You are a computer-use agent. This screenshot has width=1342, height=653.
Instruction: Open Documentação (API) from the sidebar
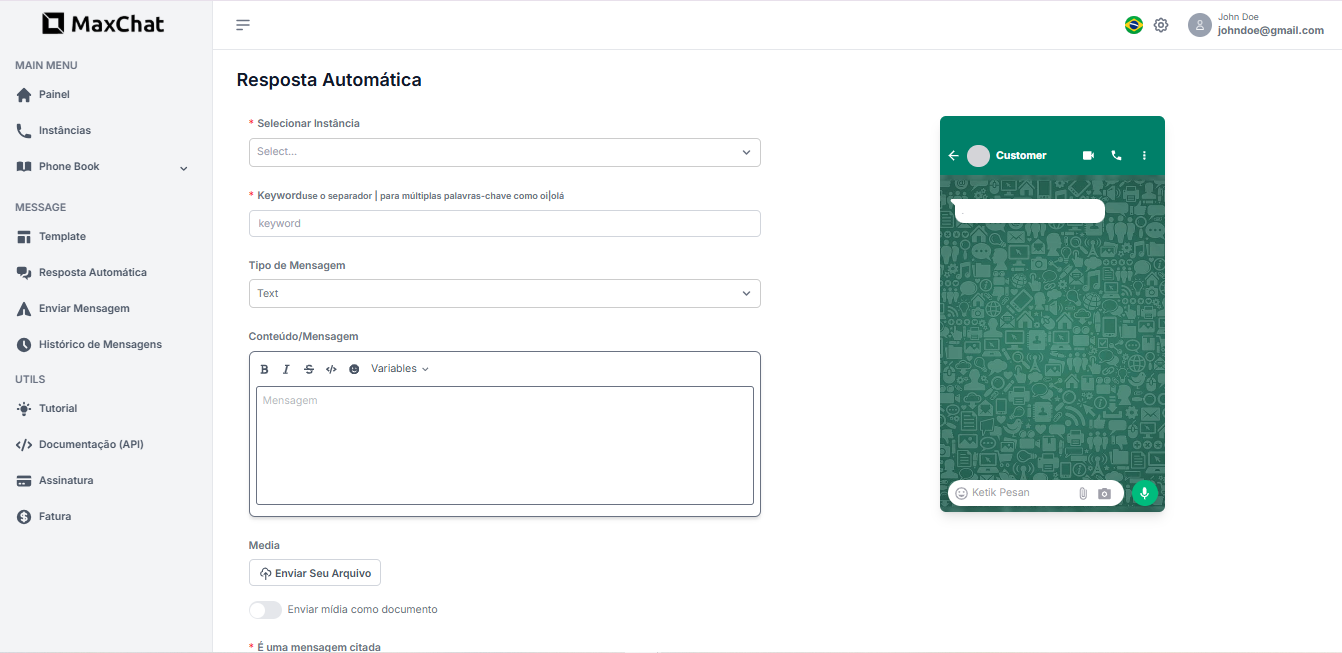[x=91, y=444]
